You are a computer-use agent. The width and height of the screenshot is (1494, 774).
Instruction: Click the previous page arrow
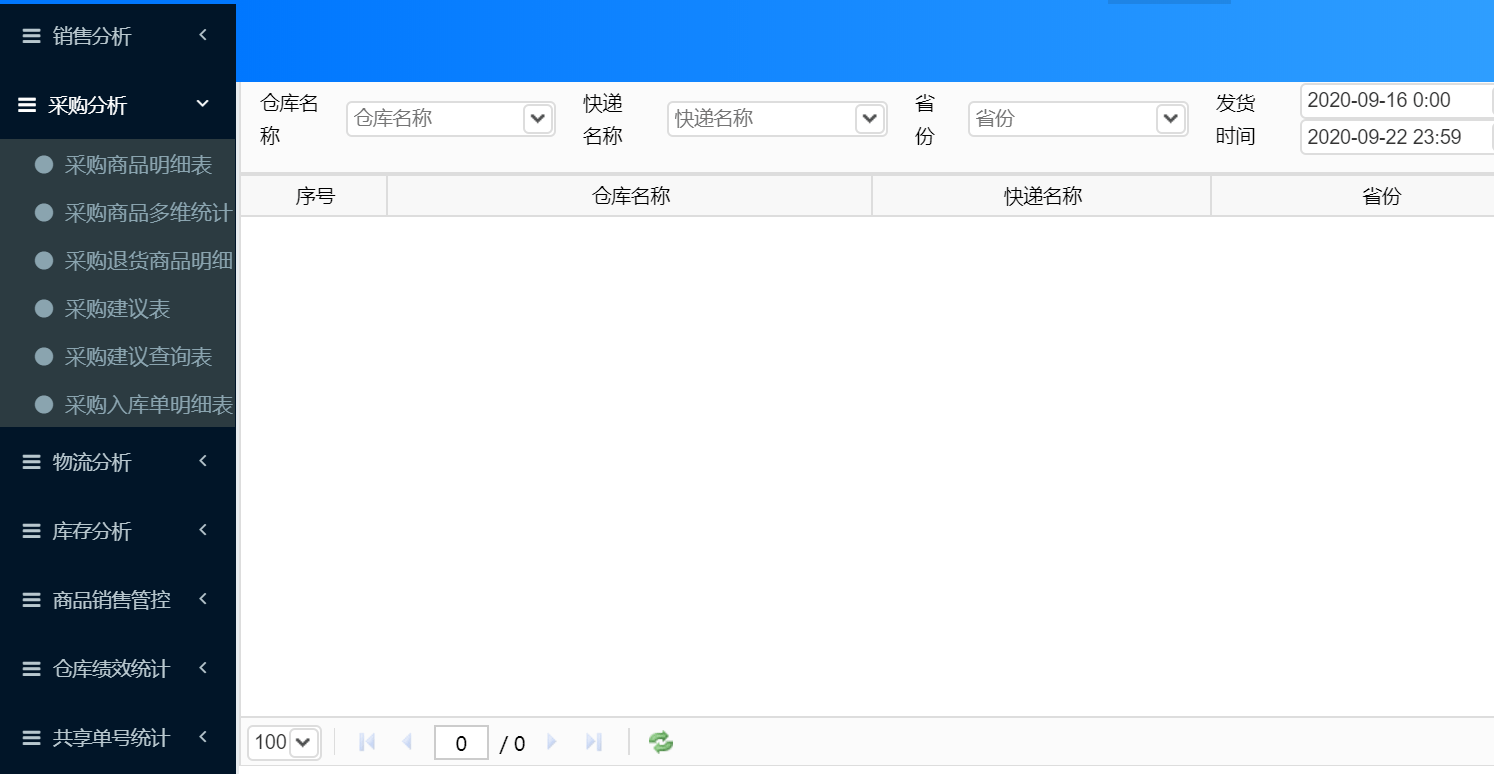coord(407,742)
